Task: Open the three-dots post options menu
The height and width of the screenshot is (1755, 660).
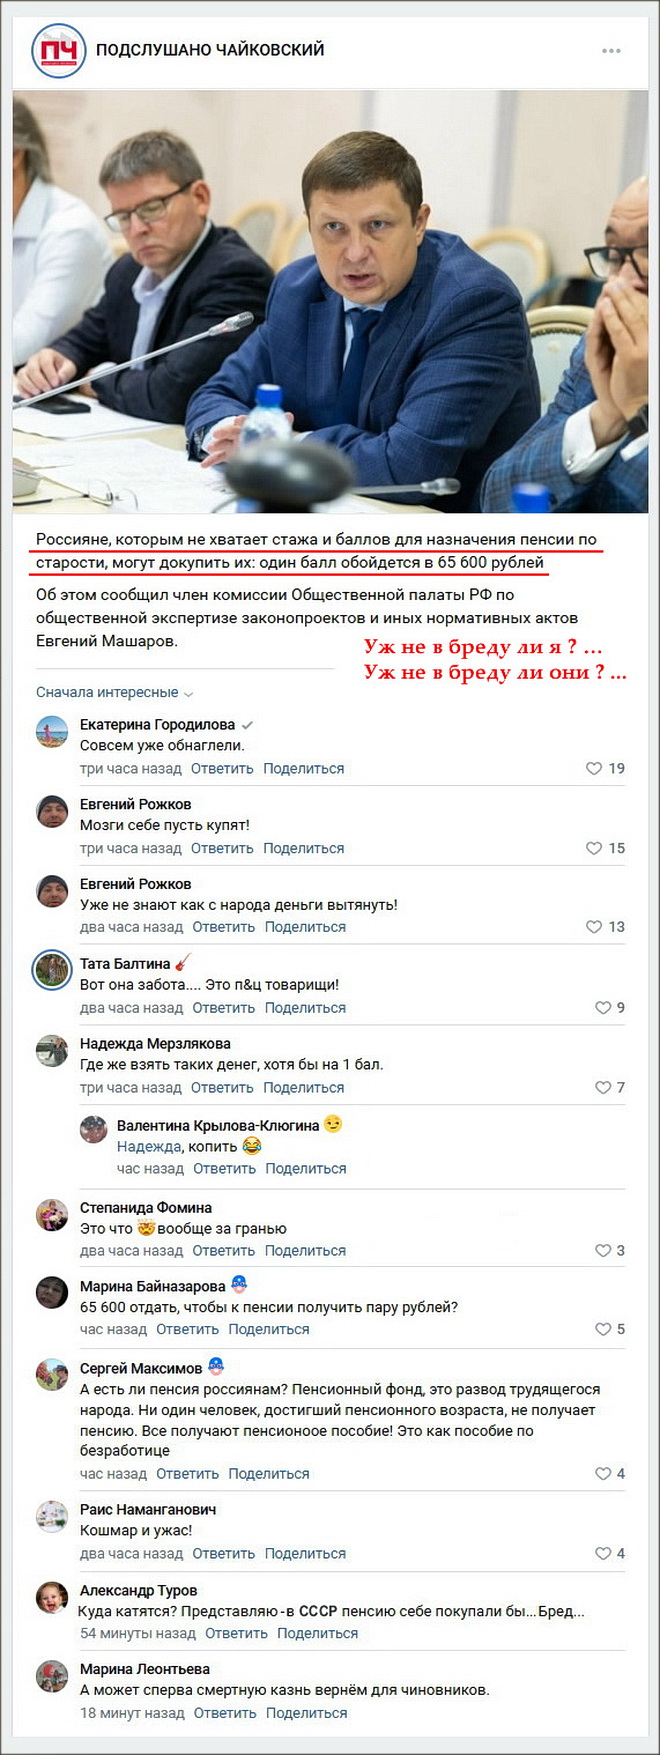Action: pyautogui.click(x=611, y=51)
